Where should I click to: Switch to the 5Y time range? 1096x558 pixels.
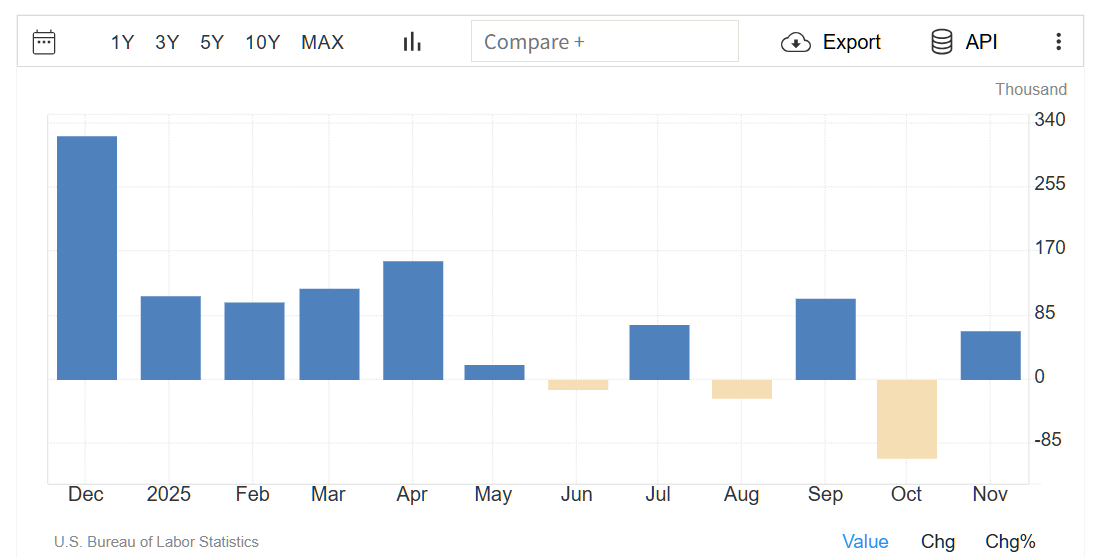[212, 42]
